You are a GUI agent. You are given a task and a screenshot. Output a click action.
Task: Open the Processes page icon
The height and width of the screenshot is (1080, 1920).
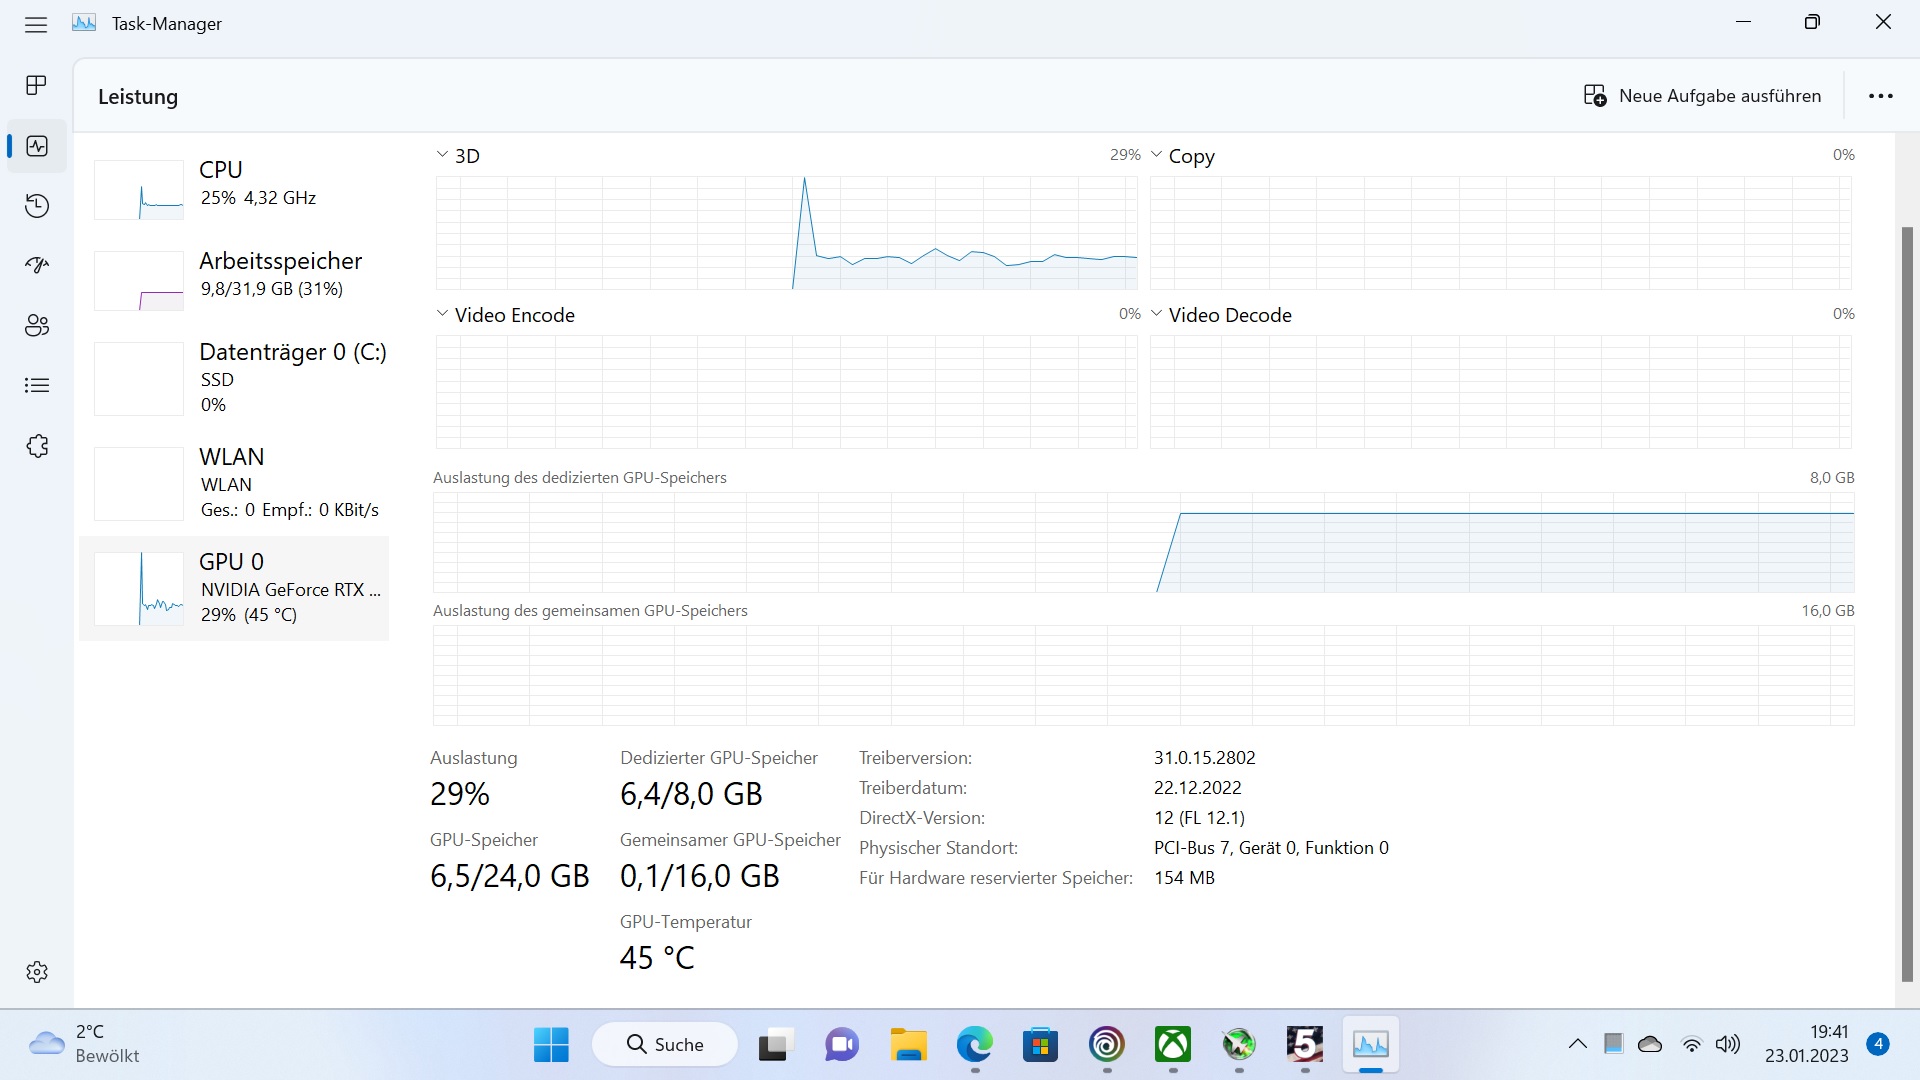(x=36, y=85)
